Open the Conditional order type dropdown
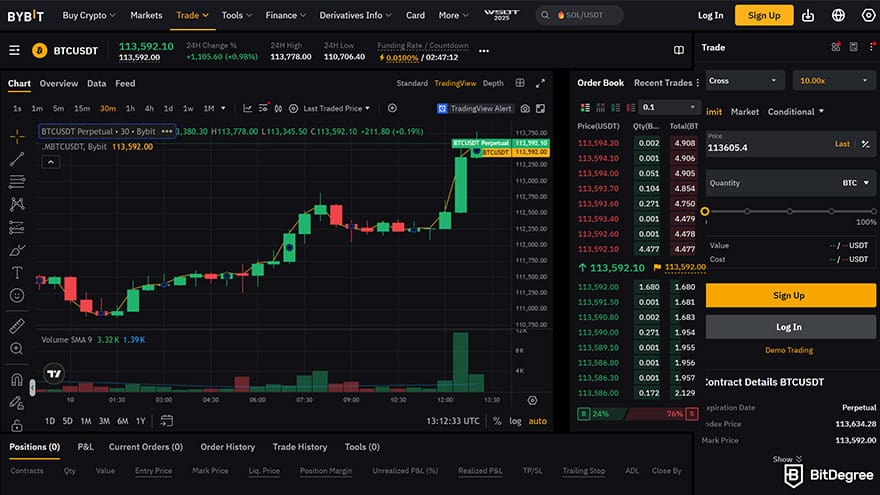Image resolution: width=880 pixels, height=495 pixels. point(796,112)
